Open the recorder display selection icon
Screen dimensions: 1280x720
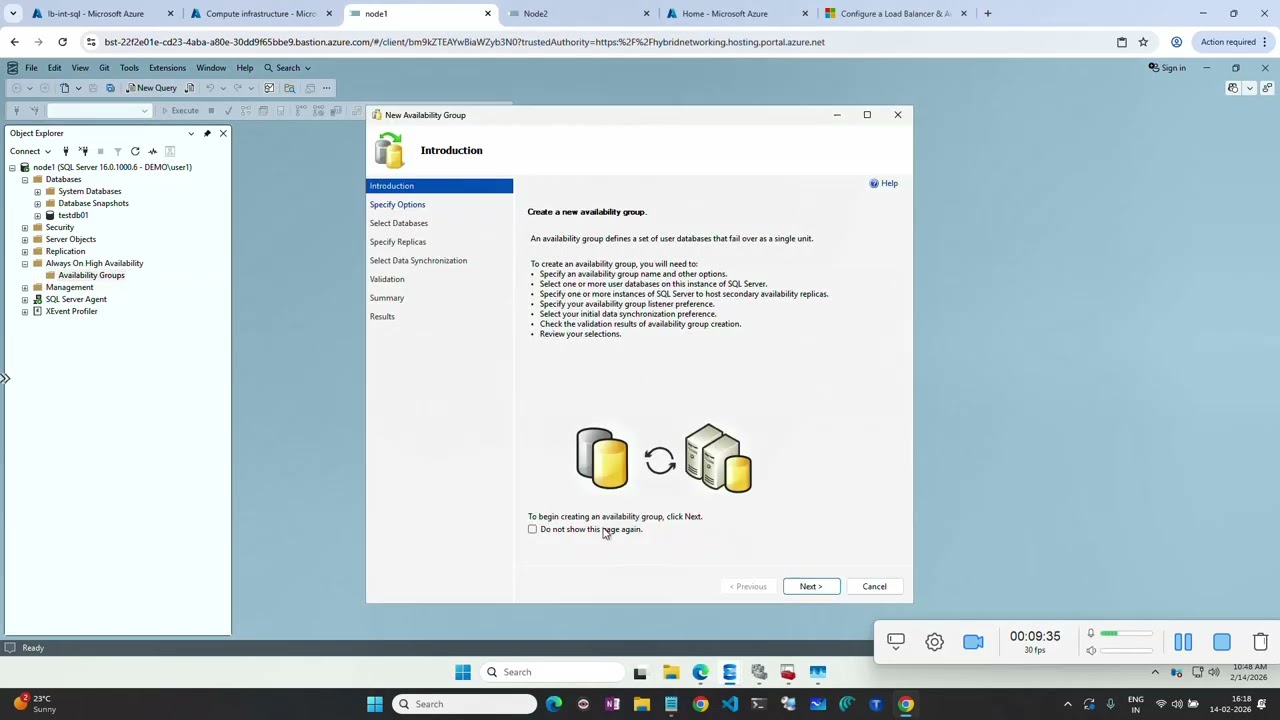click(x=896, y=642)
